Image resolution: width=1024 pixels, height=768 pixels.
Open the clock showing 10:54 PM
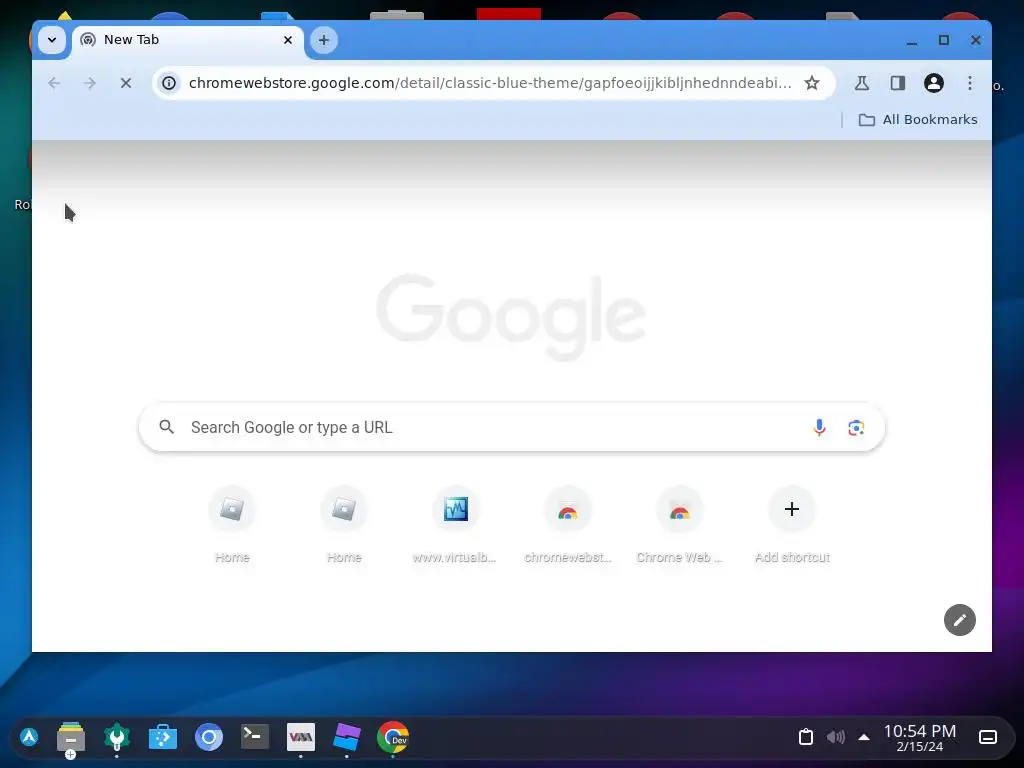coord(920,738)
